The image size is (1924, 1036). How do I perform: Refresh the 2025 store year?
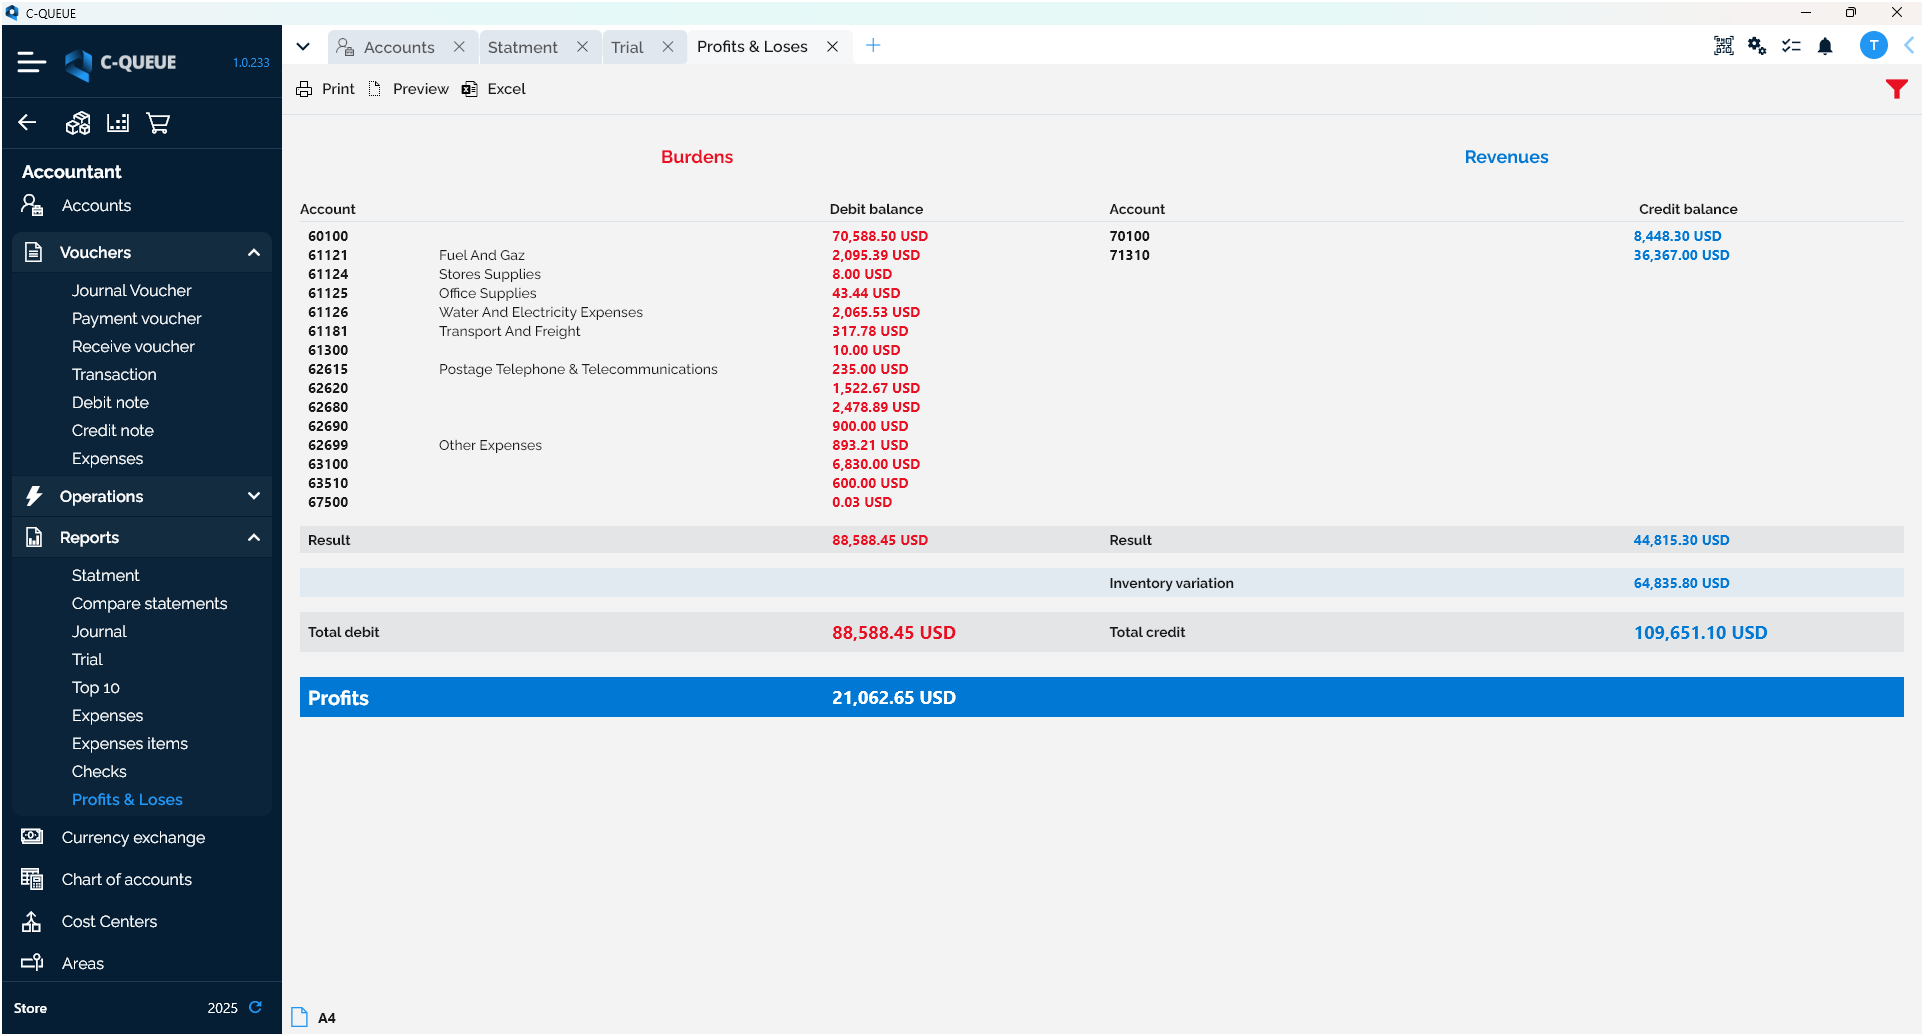[x=256, y=1007]
